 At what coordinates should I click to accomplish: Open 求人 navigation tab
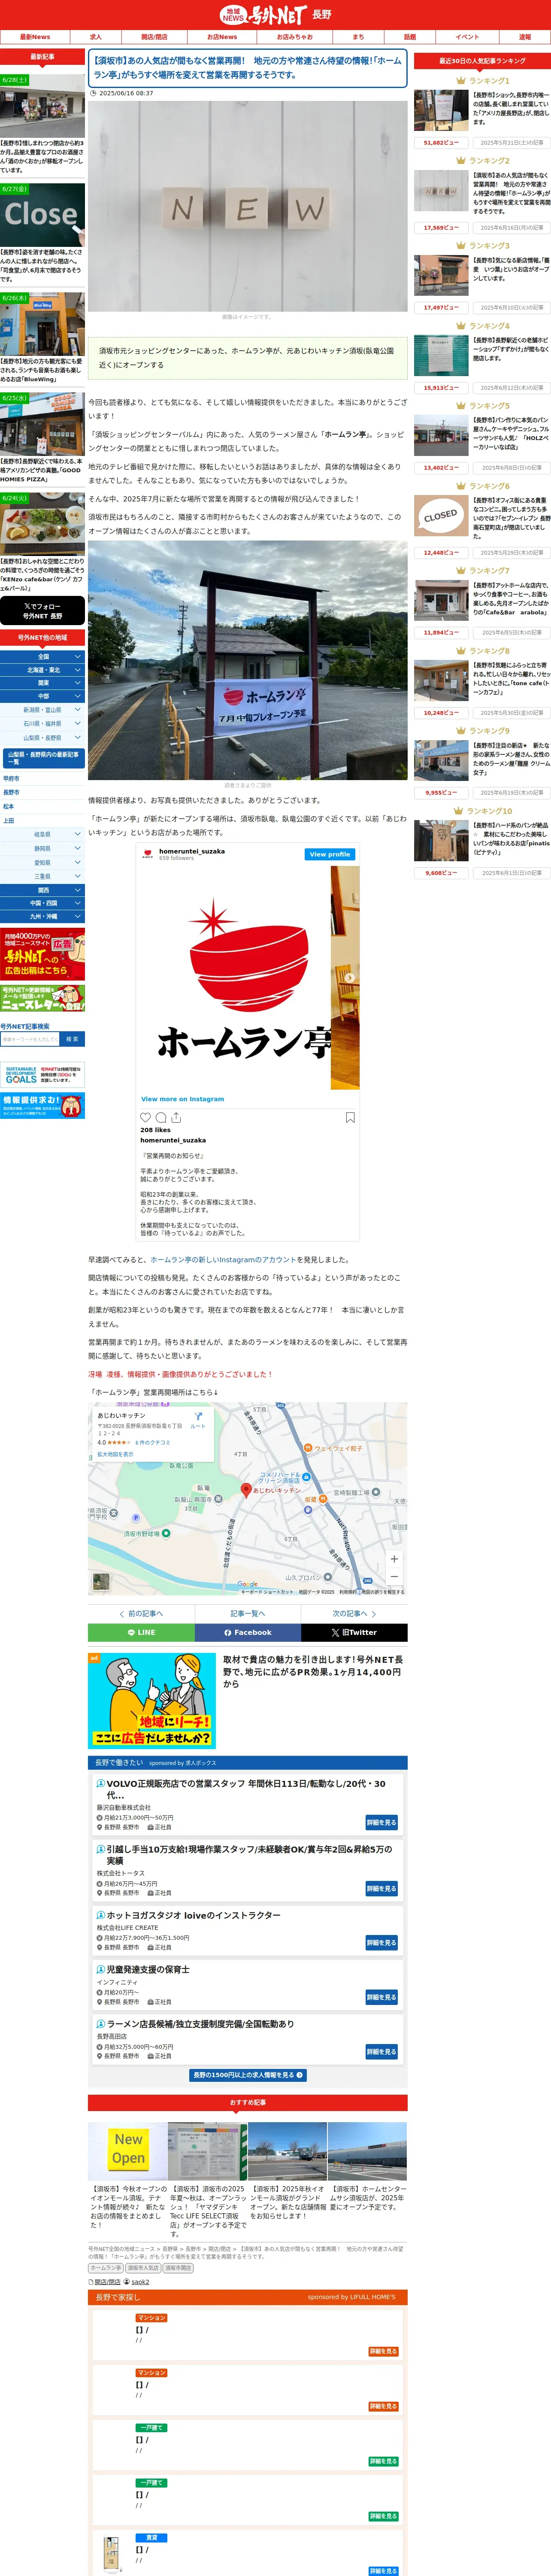click(x=96, y=37)
